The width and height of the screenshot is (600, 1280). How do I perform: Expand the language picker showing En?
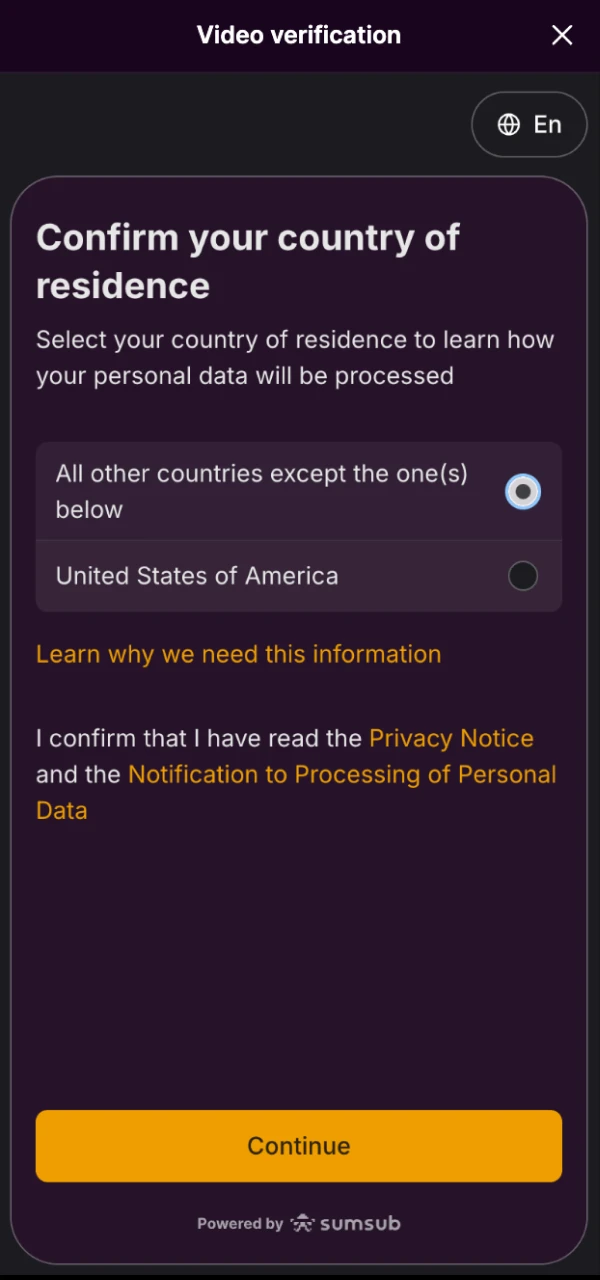coord(529,124)
